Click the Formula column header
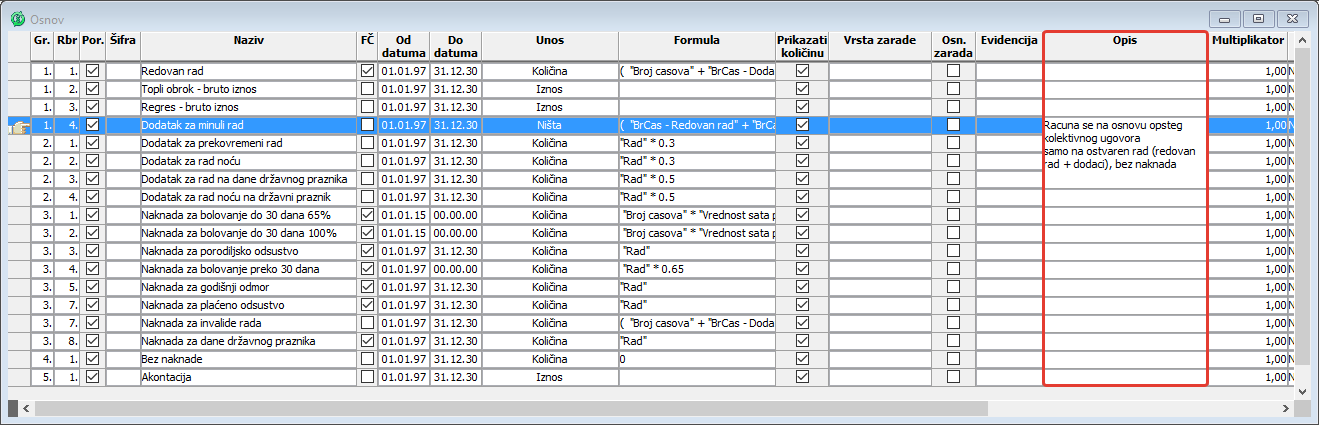1319x425 pixels. [696, 40]
